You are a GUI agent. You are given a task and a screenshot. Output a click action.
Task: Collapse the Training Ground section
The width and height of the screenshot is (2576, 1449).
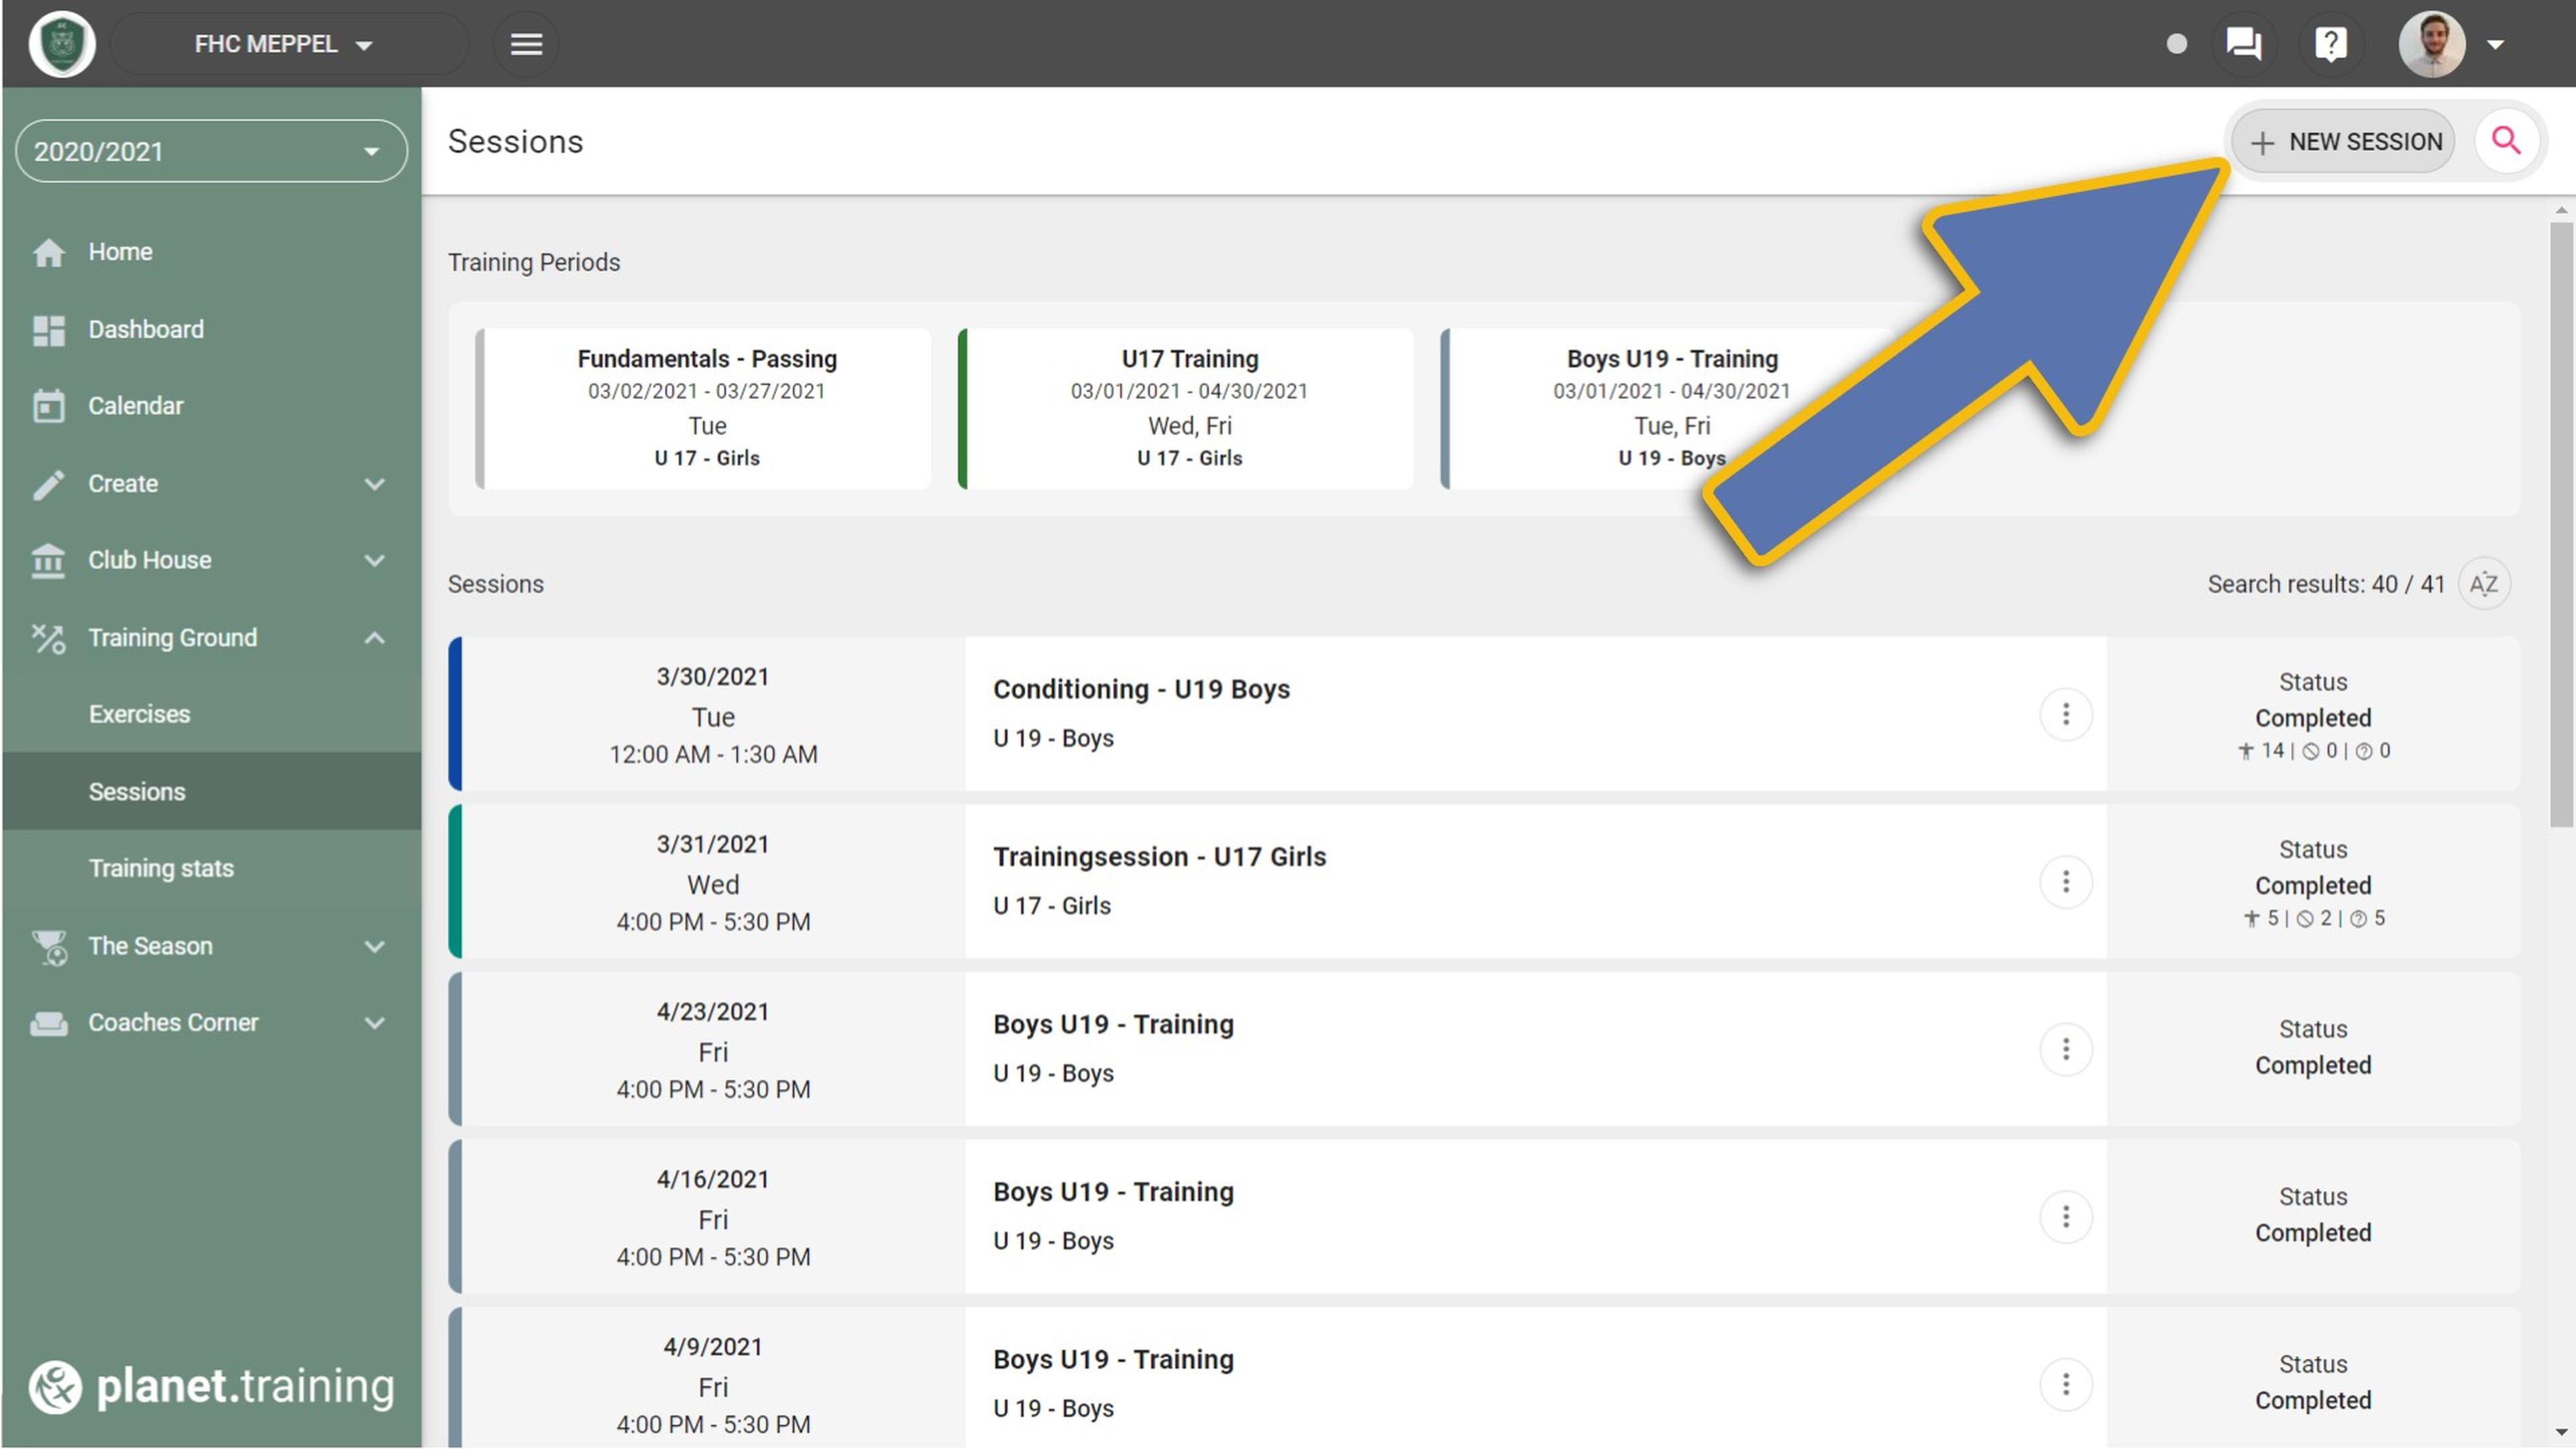pyautogui.click(x=211, y=638)
